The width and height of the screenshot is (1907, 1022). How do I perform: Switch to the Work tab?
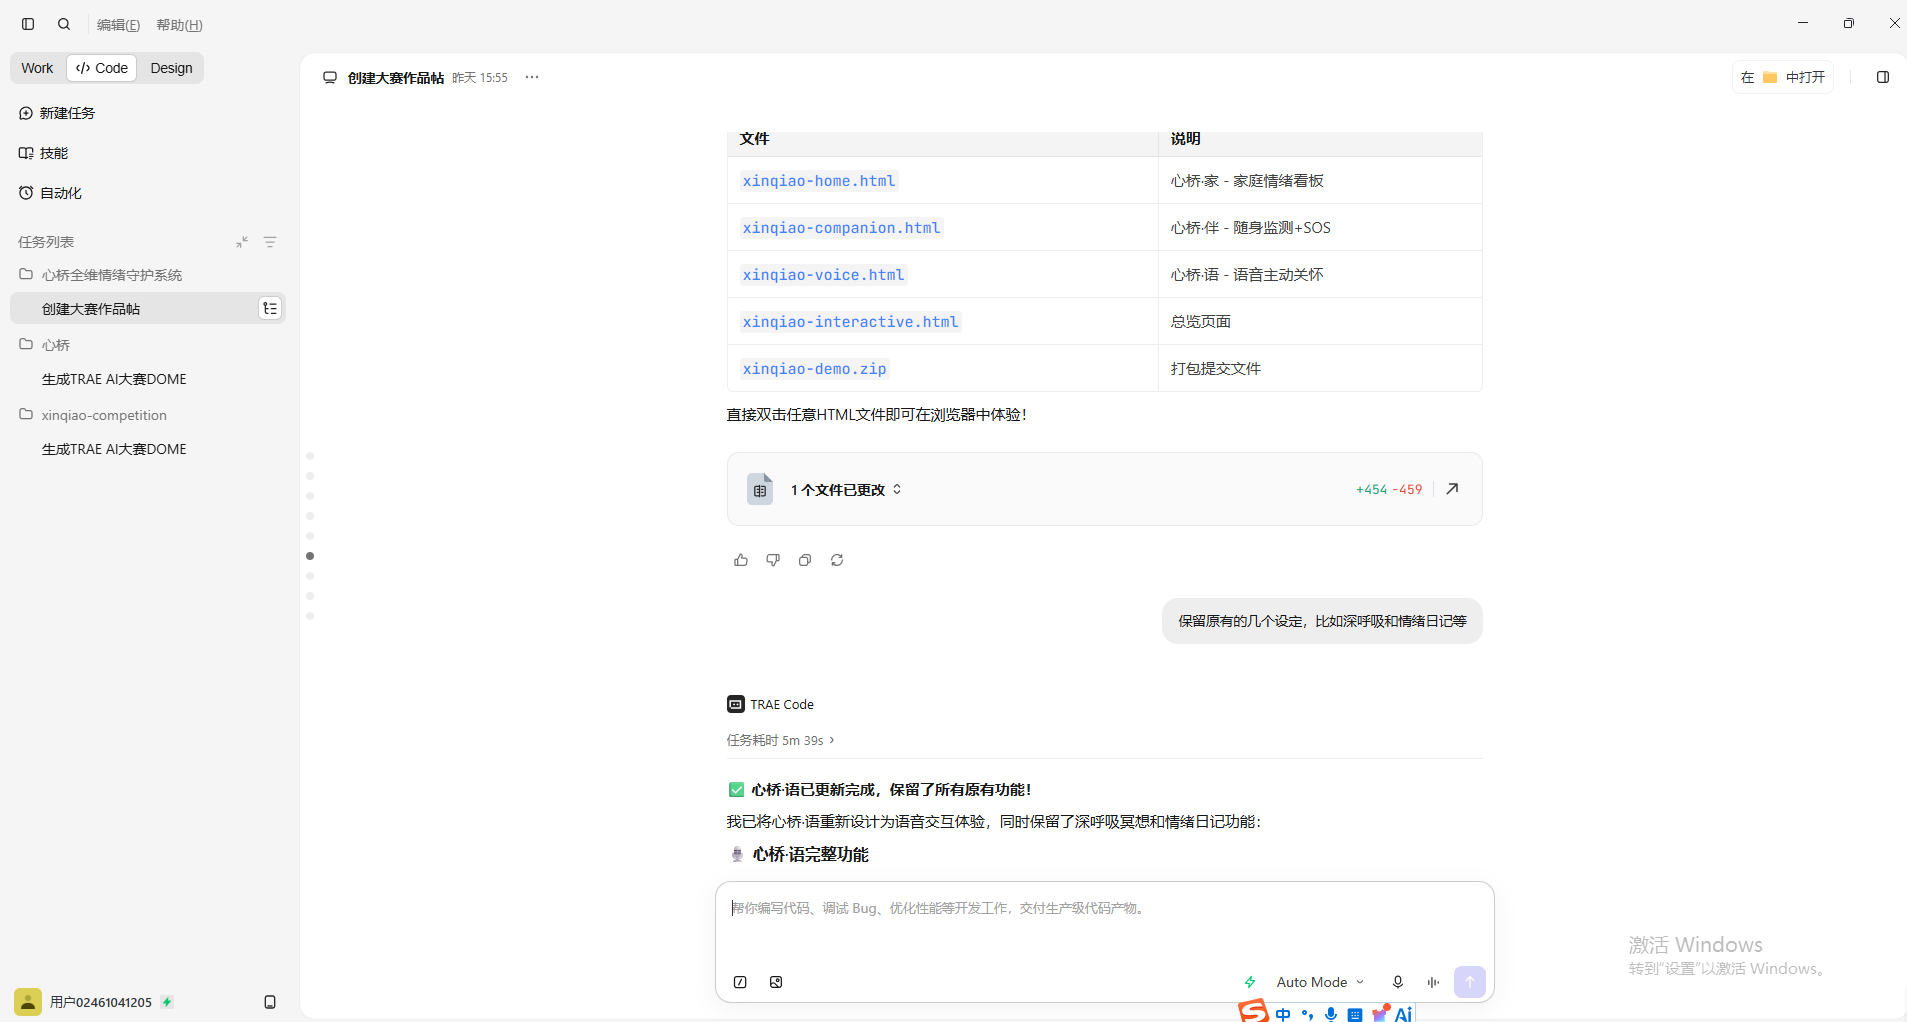coord(37,68)
